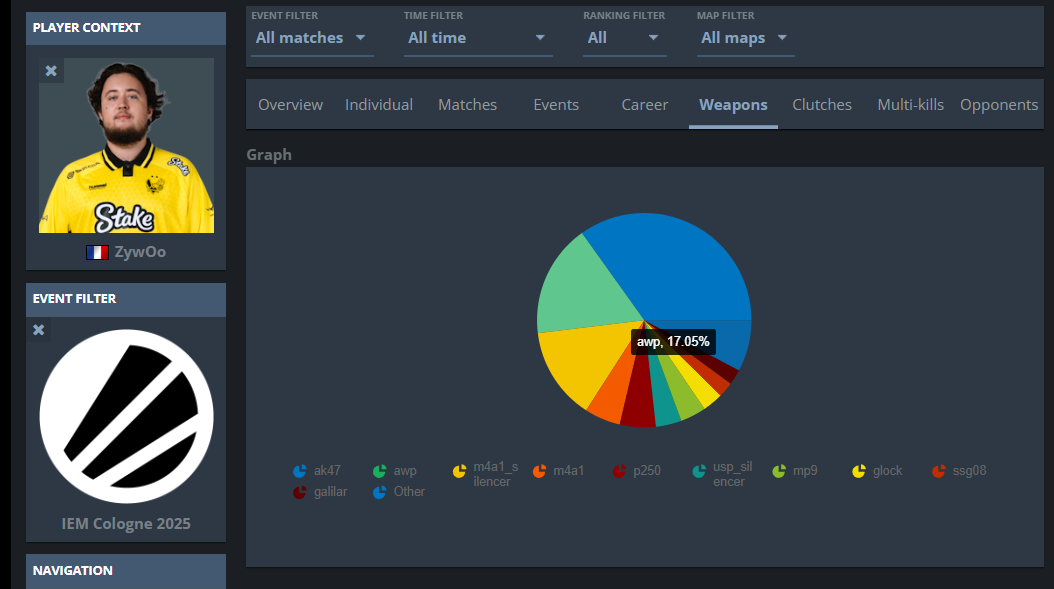
Task: Click the glock legend label
Action: point(887,471)
